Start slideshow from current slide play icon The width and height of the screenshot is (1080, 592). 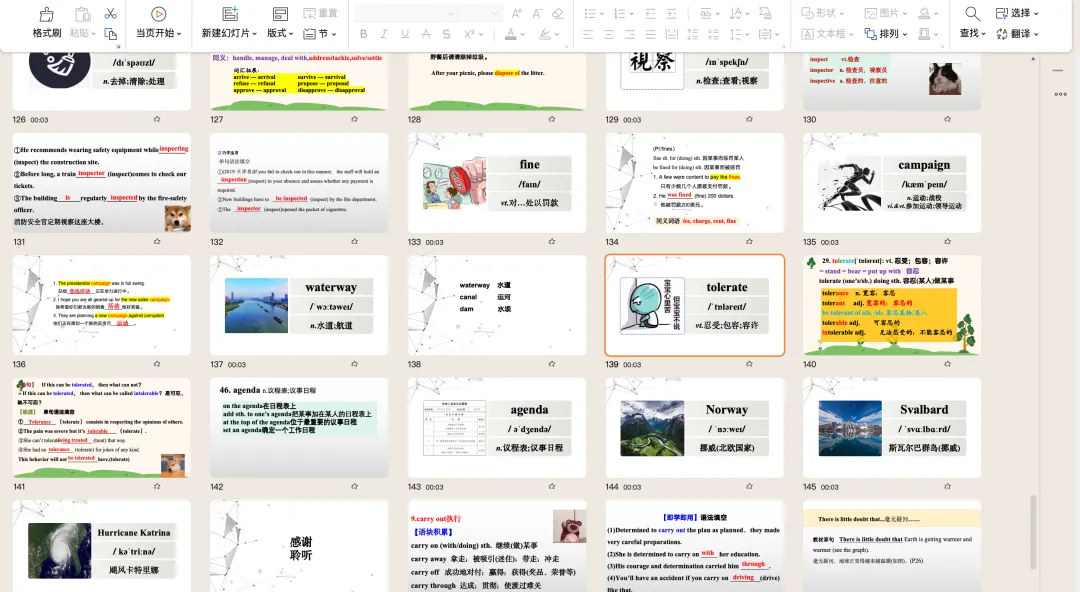point(158,14)
